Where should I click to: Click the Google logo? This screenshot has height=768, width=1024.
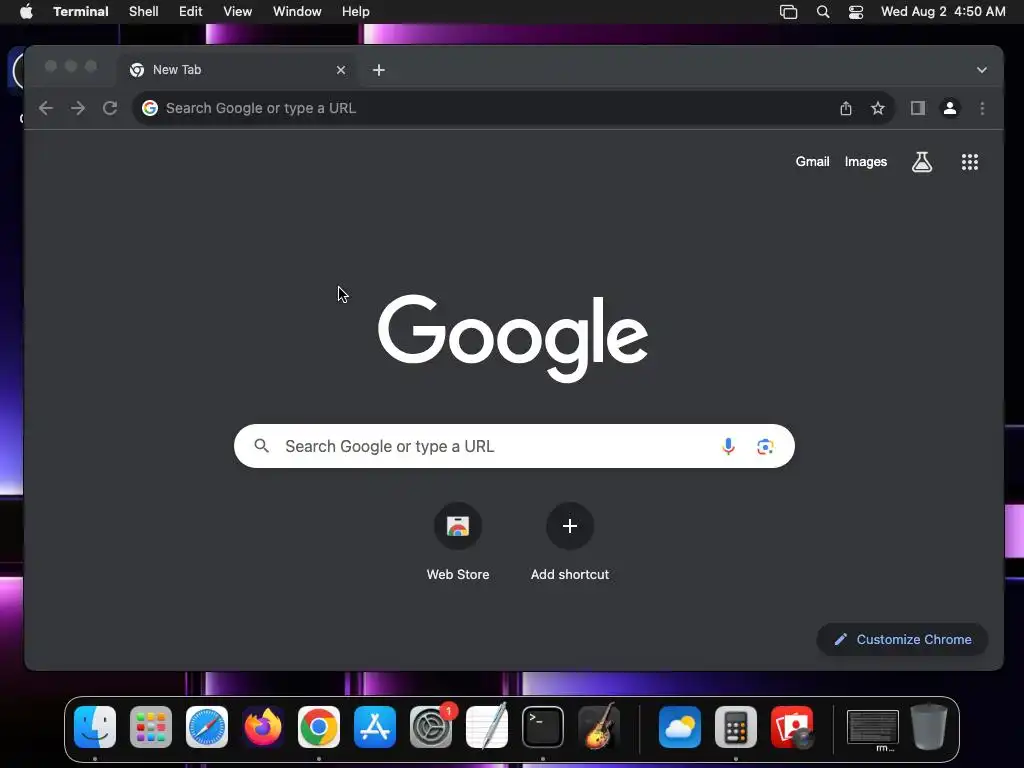513,338
